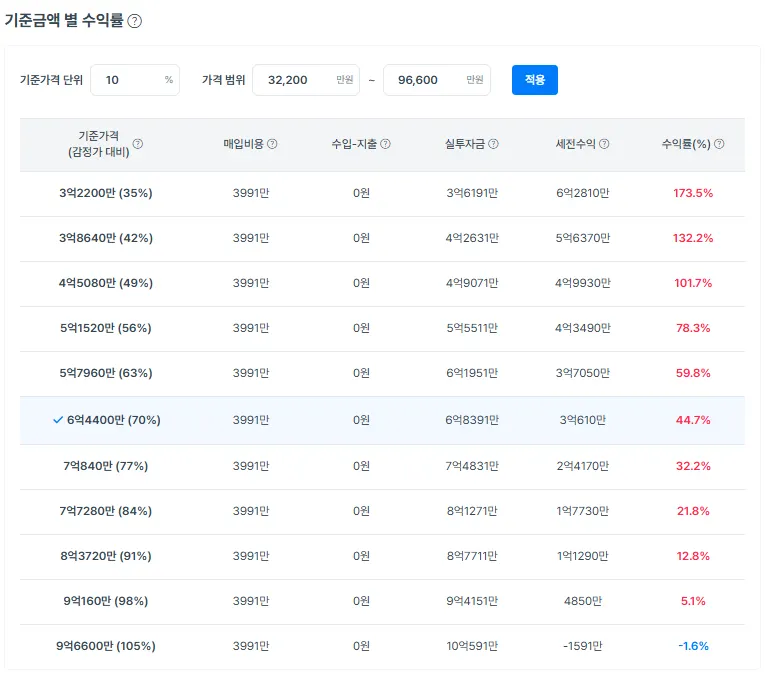Click actual investment 10억591만
The image size is (765, 676).
click(x=472, y=646)
